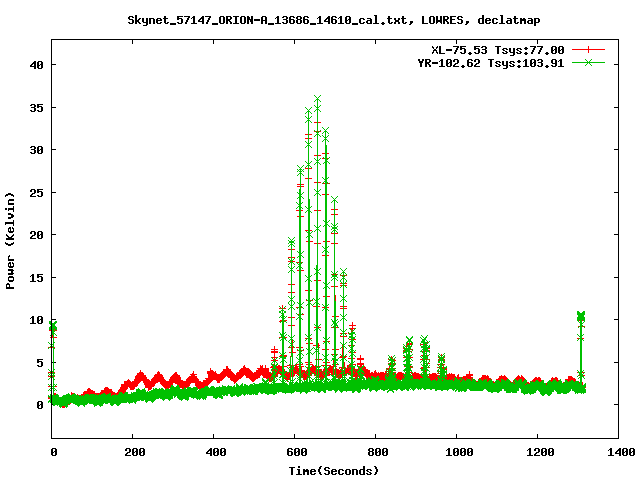Click the x-axis tick label 400
Viewport: 640px width, 480px height.
click(216, 452)
